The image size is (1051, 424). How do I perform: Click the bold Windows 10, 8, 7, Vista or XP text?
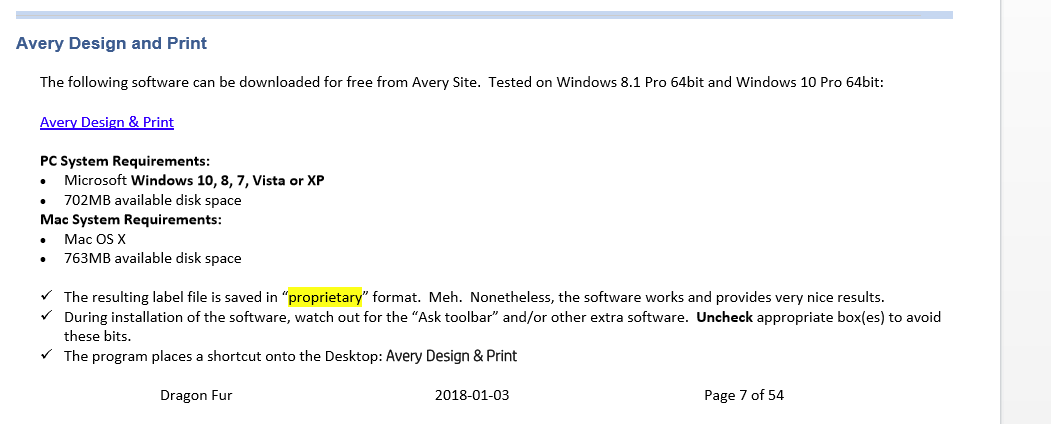tap(227, 181)
